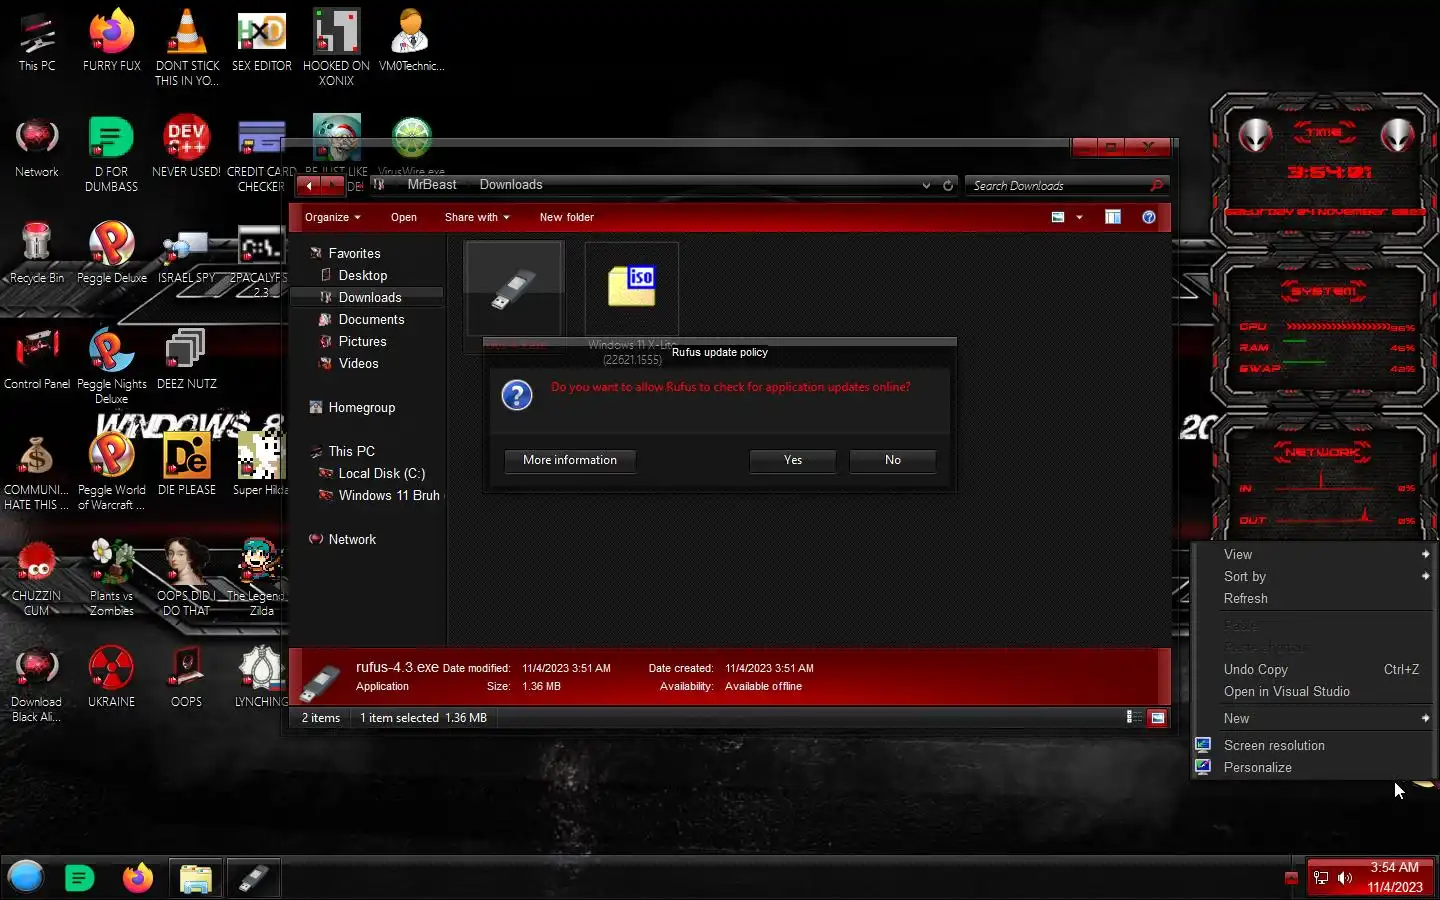Open the address bar history dropdown
Screen dimensions: 1440x900
926,185
